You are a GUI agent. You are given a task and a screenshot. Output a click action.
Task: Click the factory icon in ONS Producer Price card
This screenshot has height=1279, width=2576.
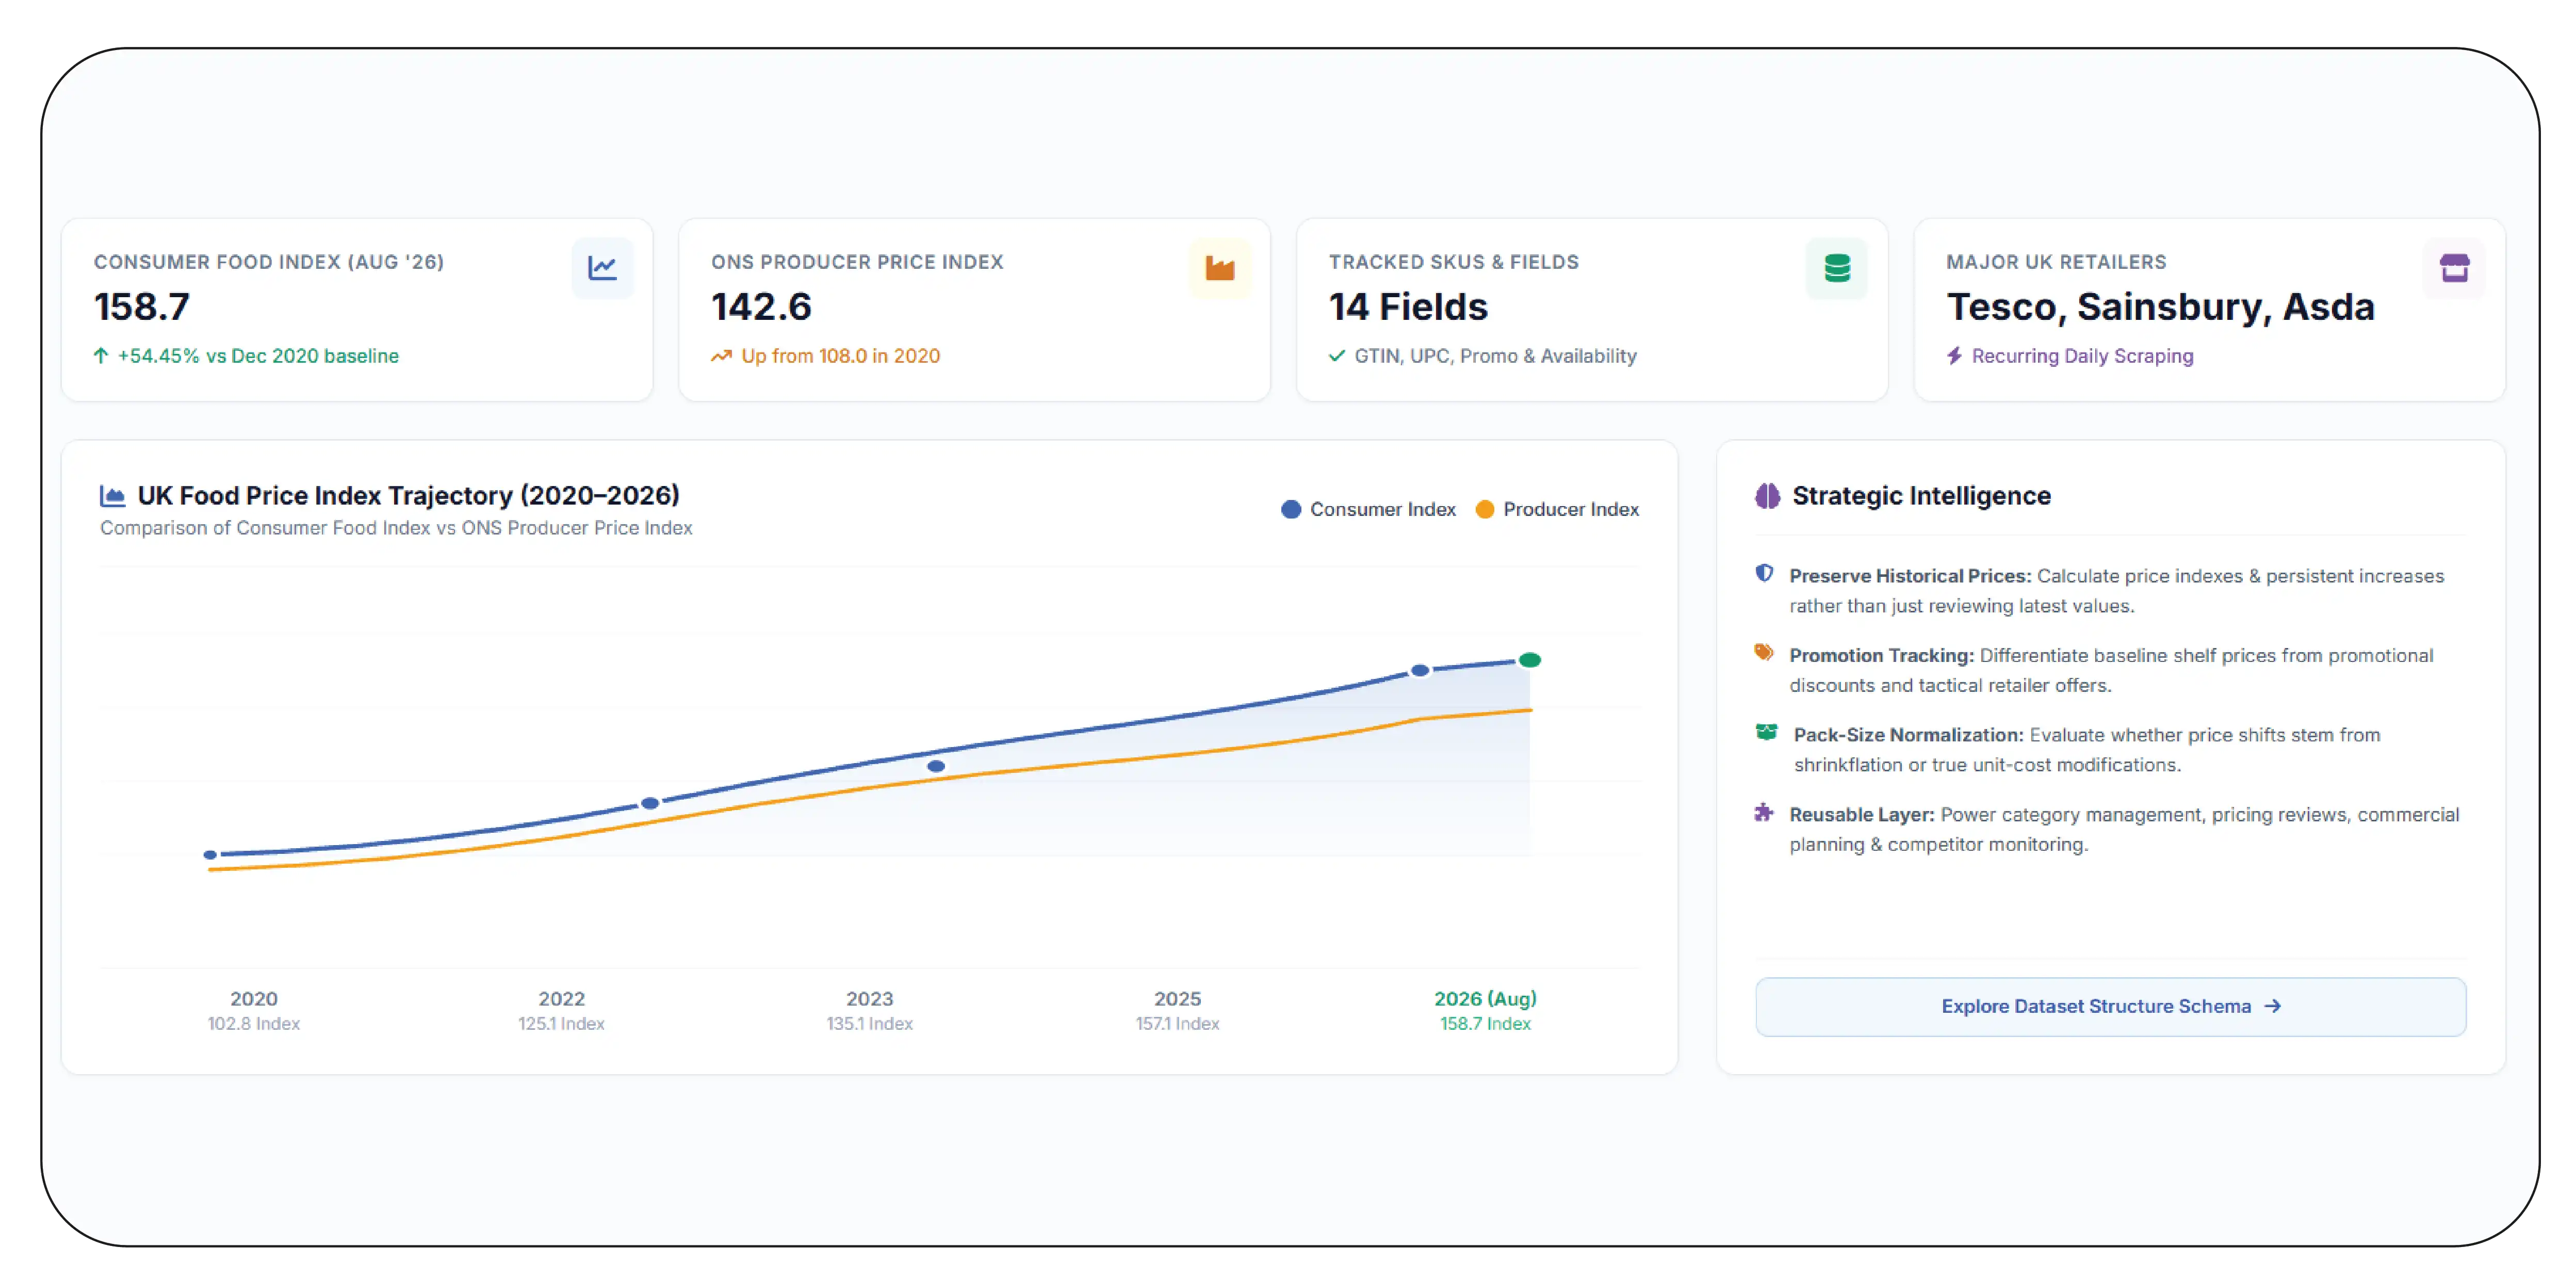point(1219,268)
